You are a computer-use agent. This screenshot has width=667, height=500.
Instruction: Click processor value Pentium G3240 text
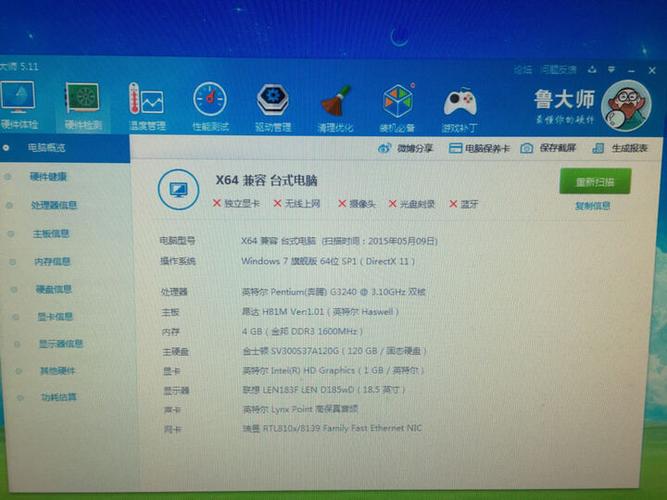point(334,292)
